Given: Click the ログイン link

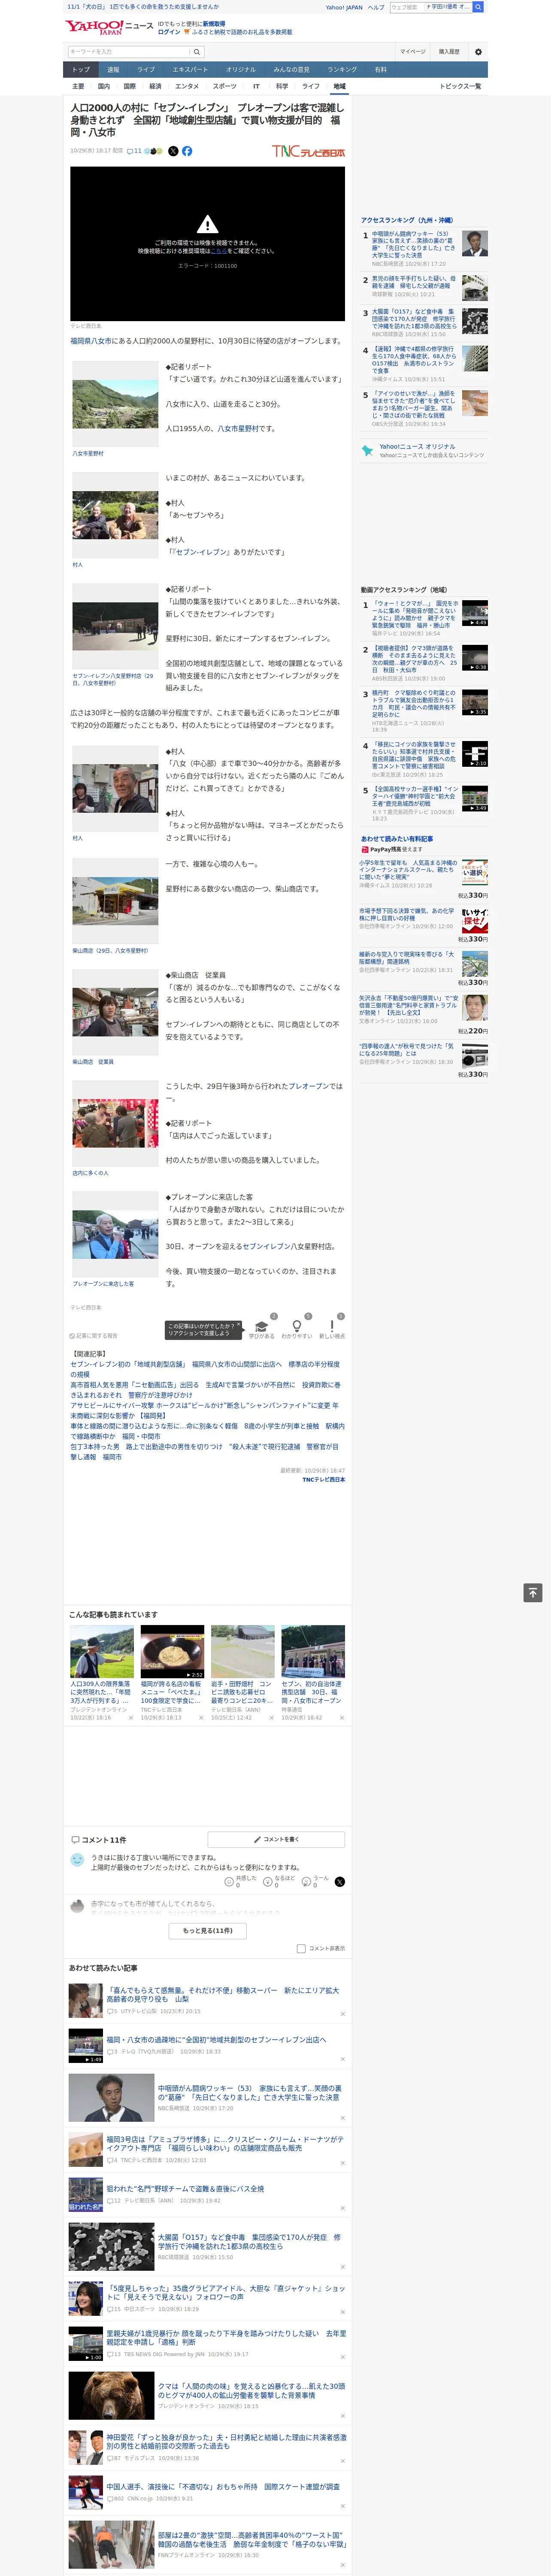Looking at the screenshot, I should (x=169, y=32).
